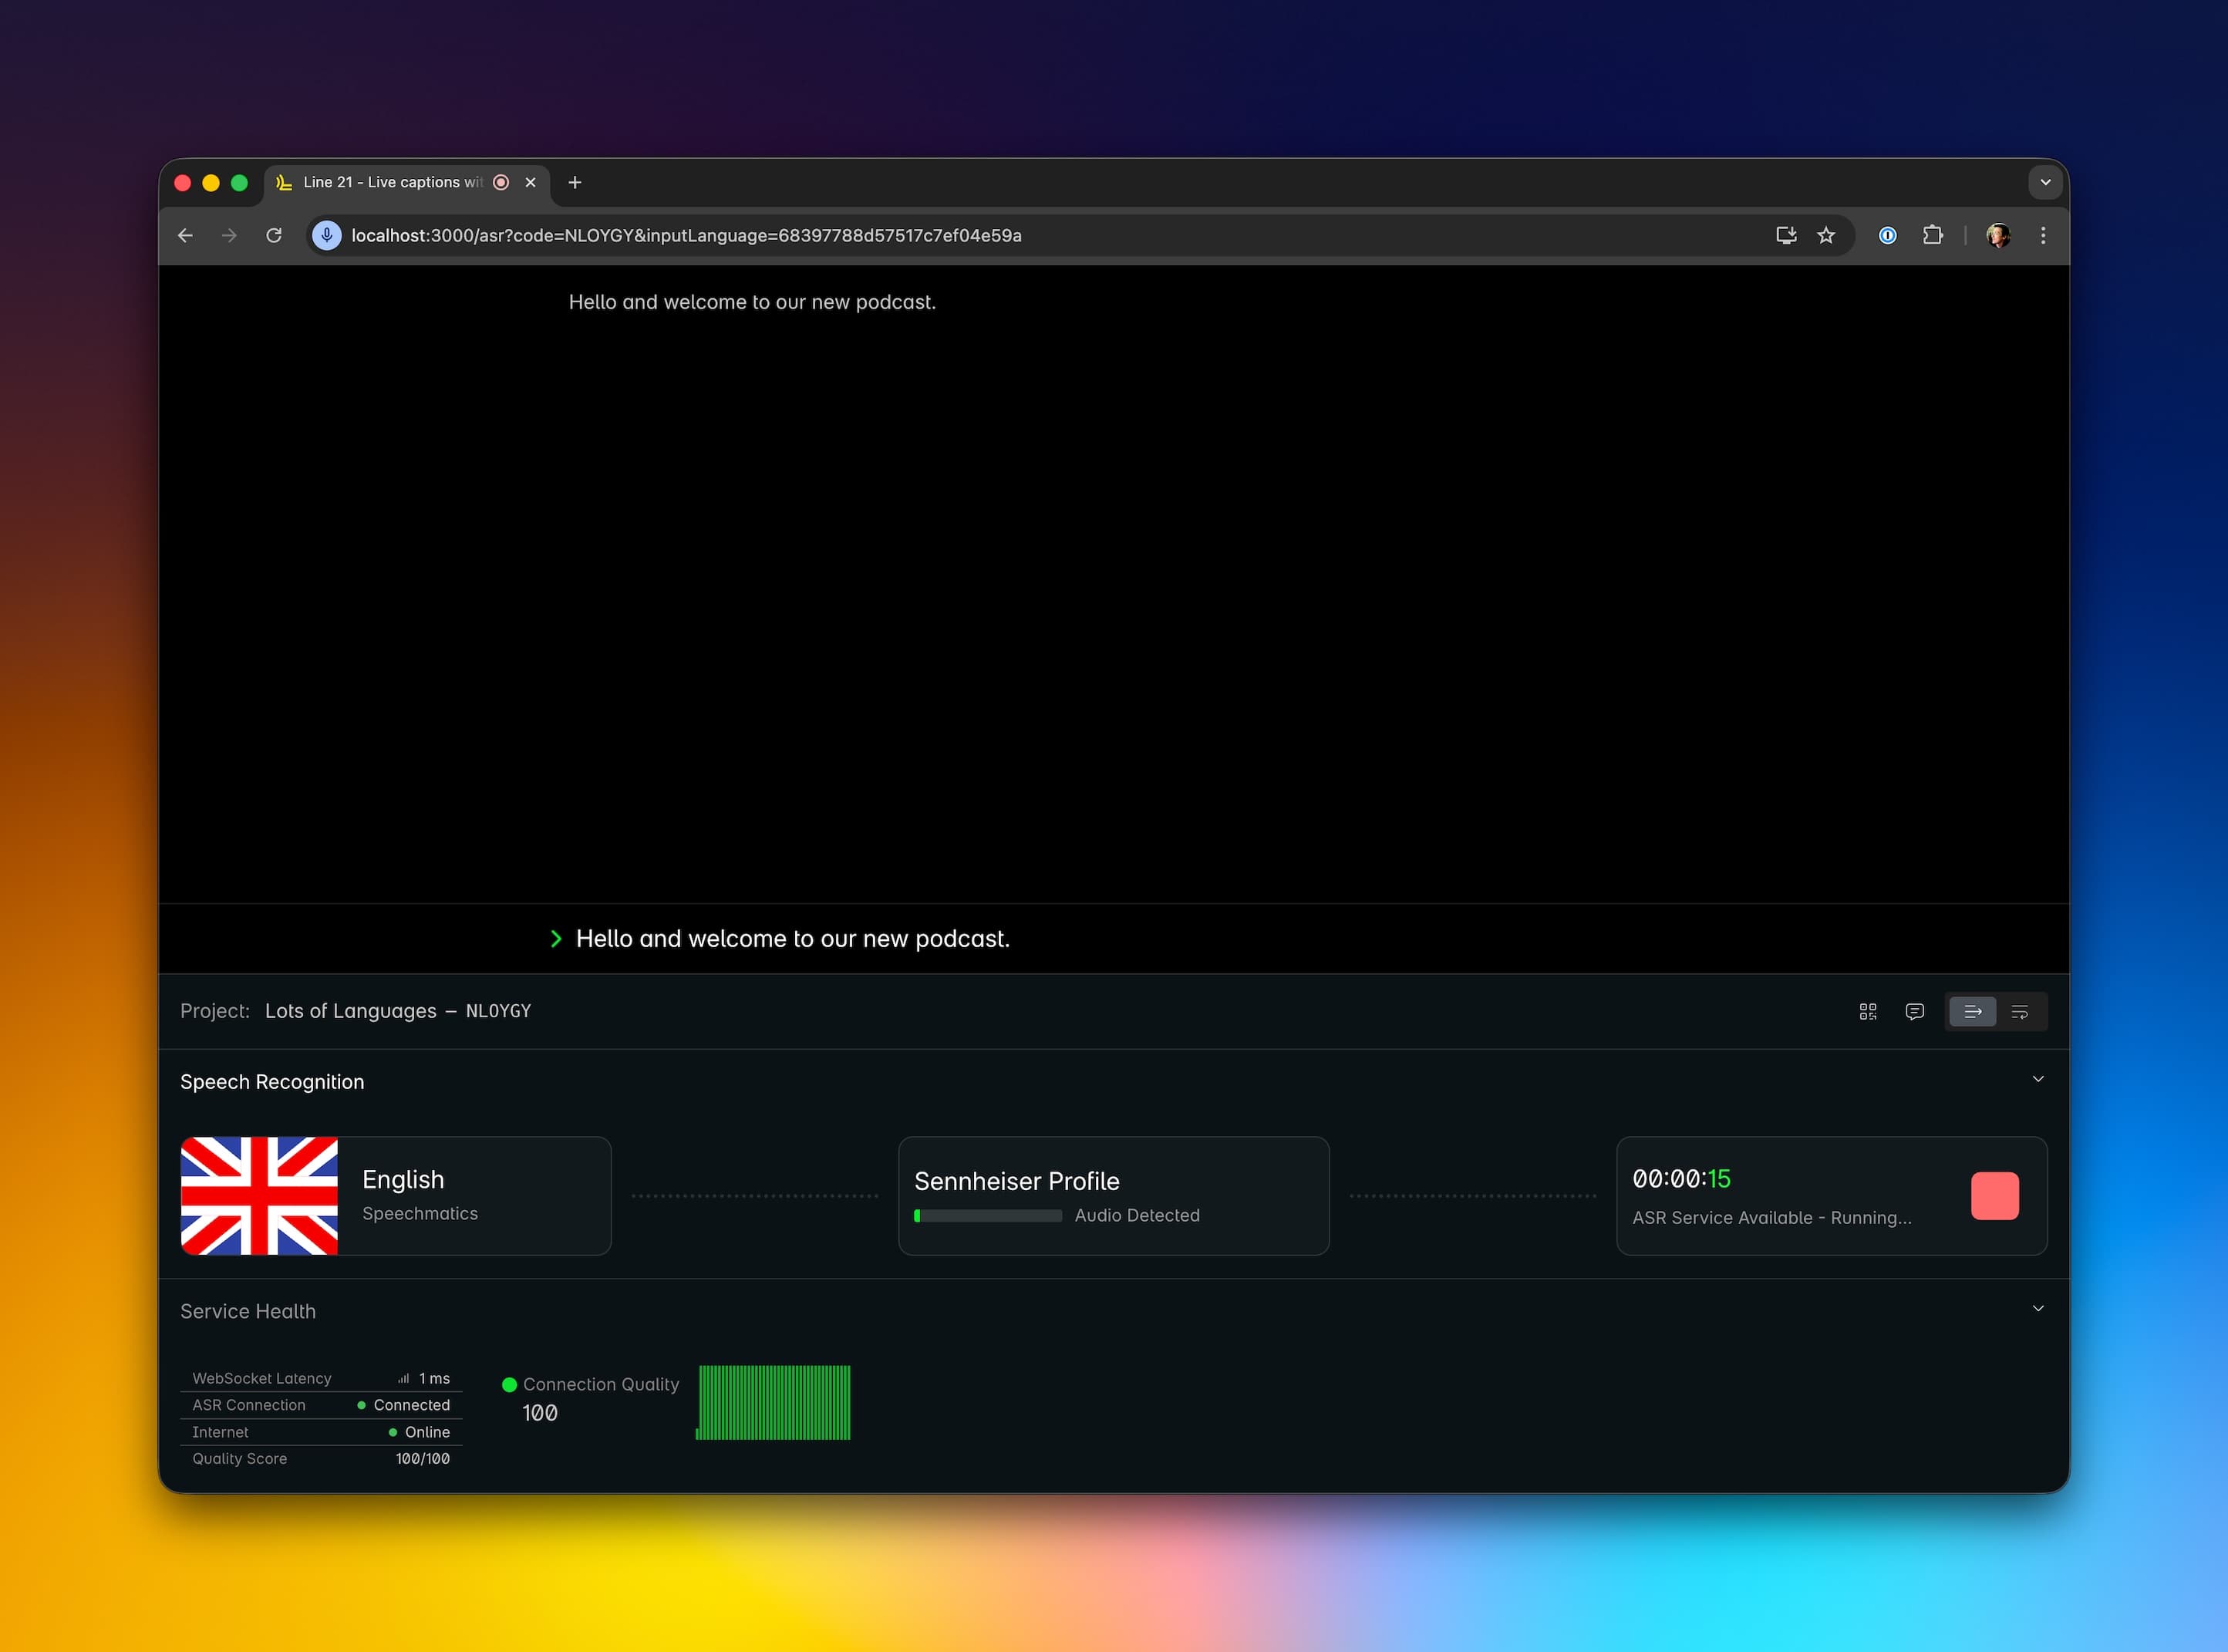Viewport: 2228px width, 1652px height.
Task: Collapse the Speech Recognition section
Action: pyautogui.click(x=2037, y=1079)
